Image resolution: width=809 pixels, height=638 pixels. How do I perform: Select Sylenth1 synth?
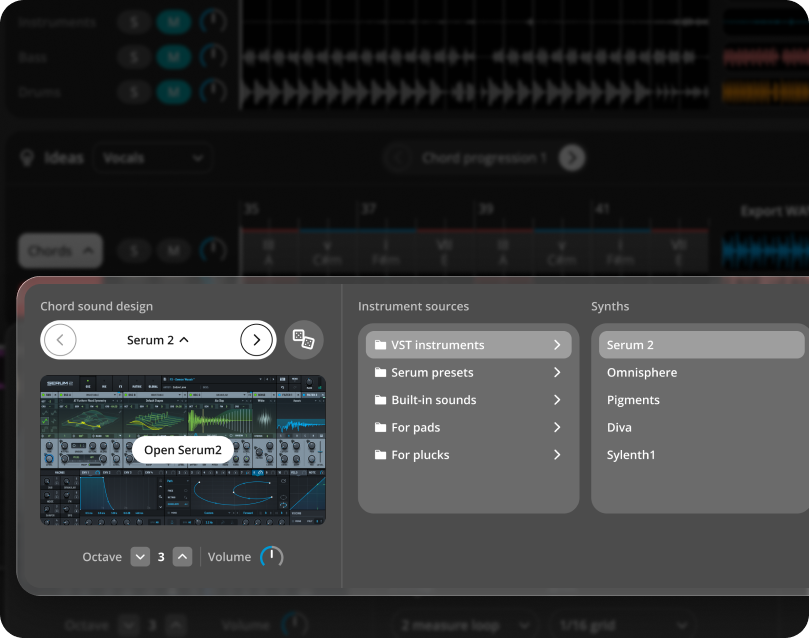click(x=631, y=454)
